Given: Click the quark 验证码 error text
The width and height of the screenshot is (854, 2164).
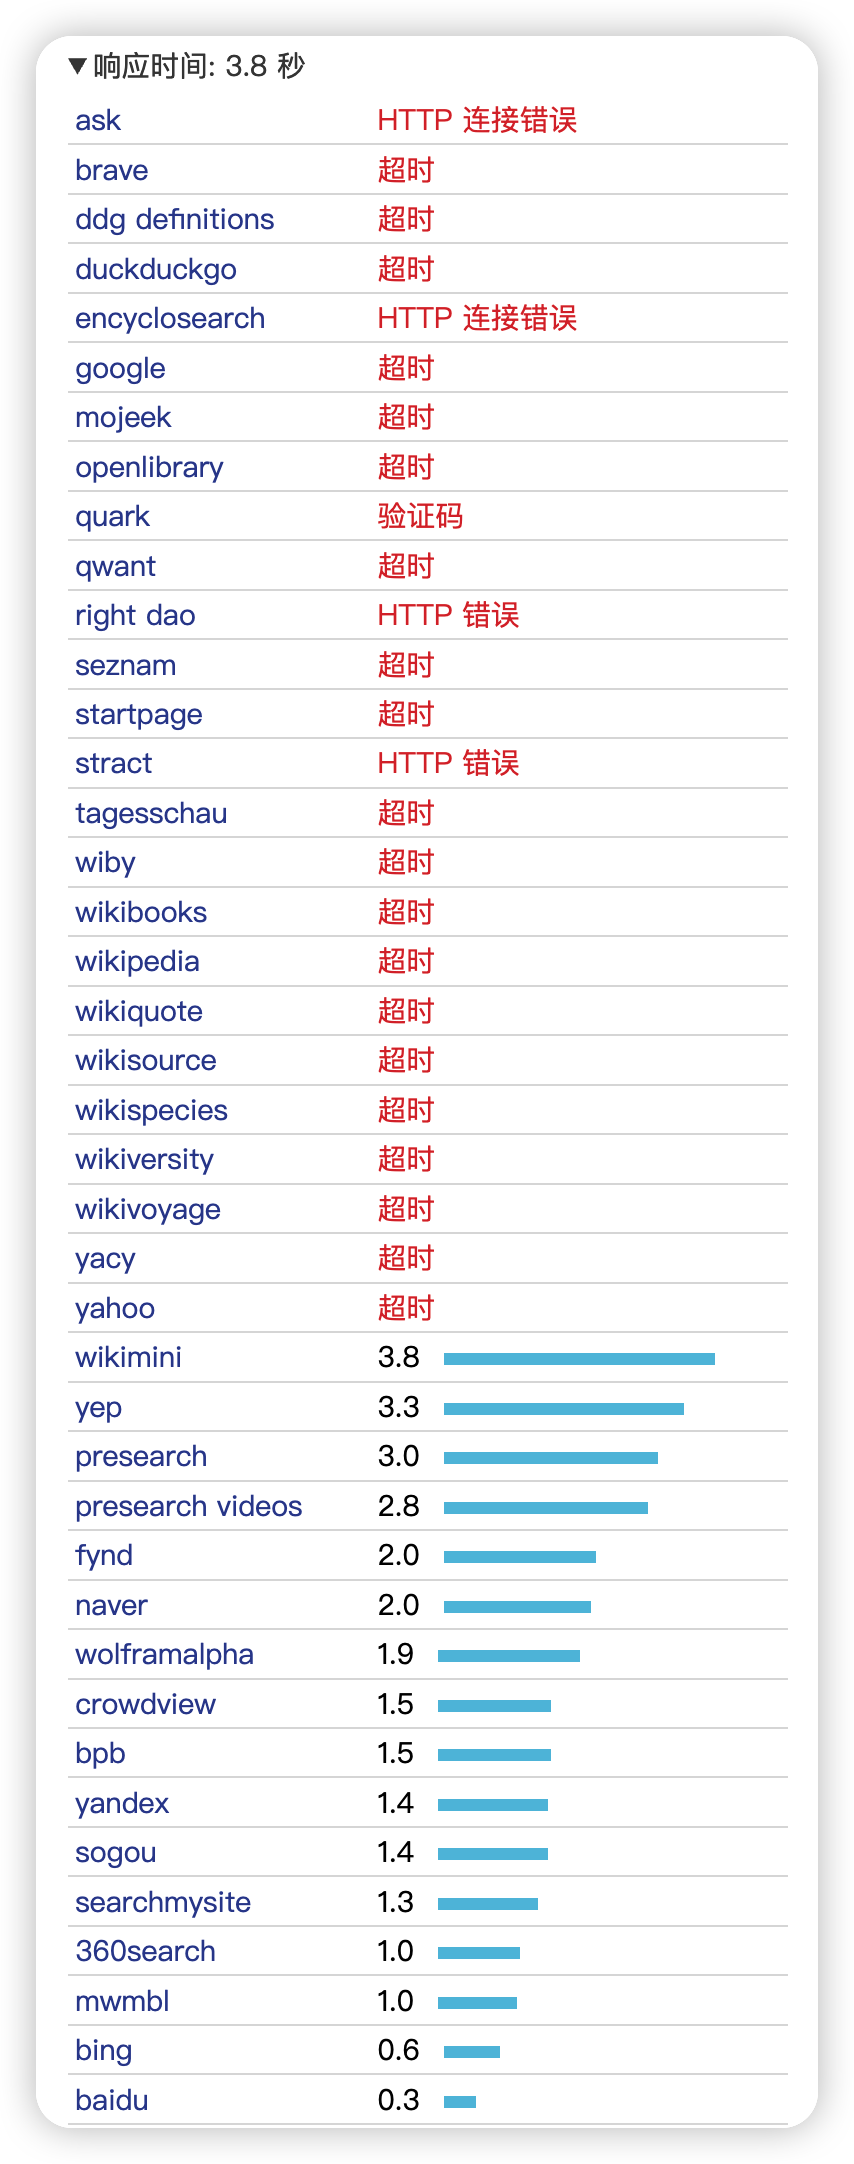Looking at the screenshot, I should pyautogui.click(x=420, y=517).
